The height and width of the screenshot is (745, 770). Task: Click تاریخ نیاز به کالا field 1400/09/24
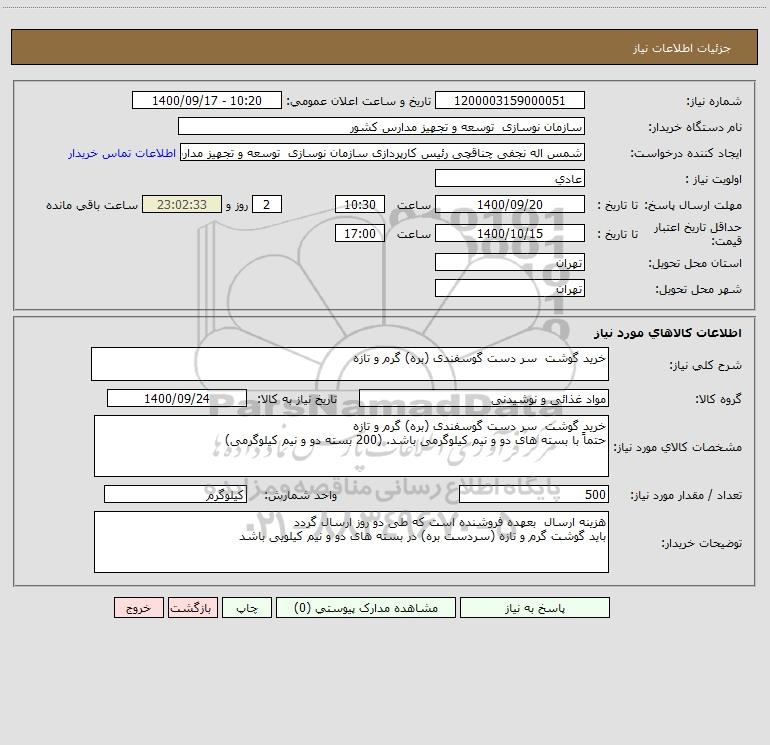[x=177, y=398]
